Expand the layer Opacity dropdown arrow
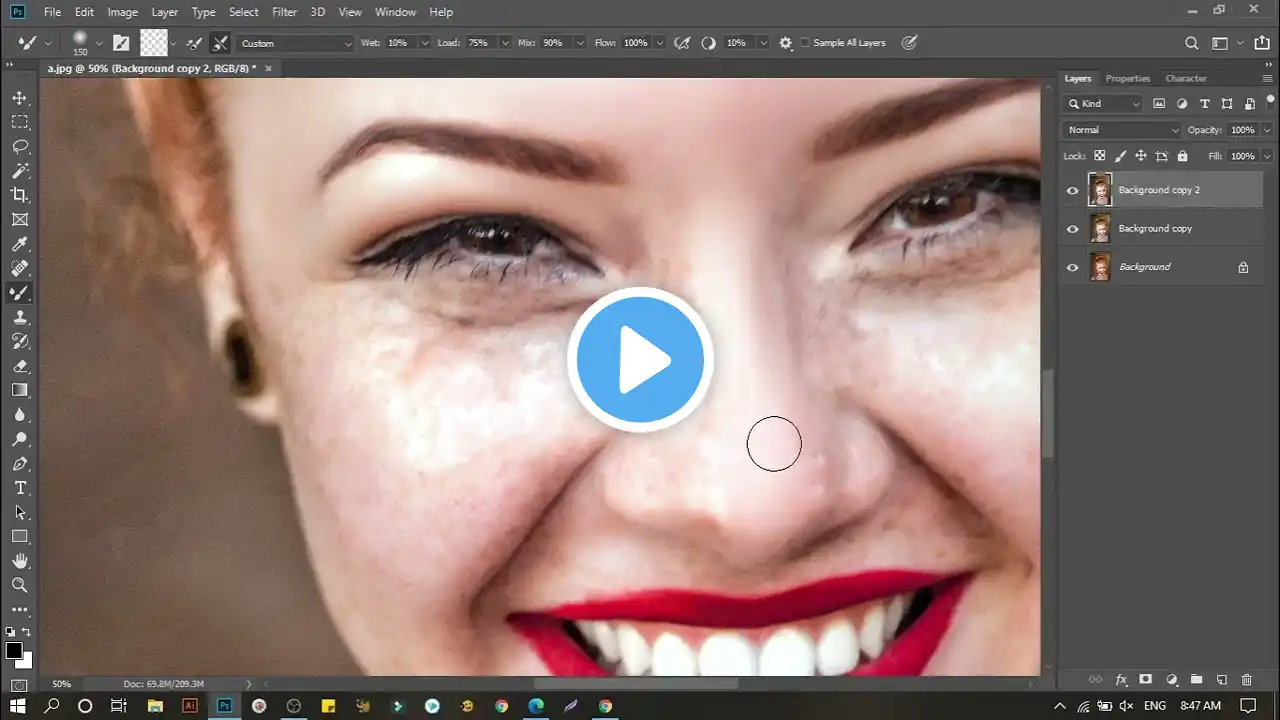The image size is (1280, 720). point(1267,130)
